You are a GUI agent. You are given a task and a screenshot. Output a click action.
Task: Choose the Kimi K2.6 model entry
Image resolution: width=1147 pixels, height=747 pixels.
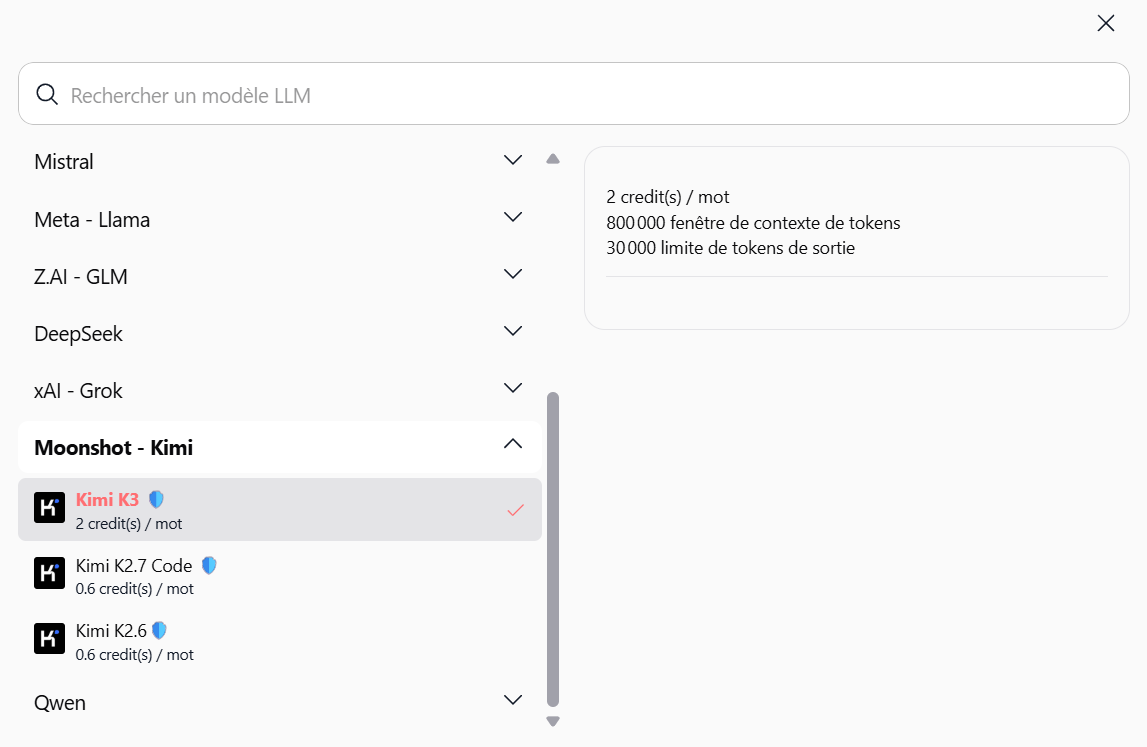tap(279, 642)
